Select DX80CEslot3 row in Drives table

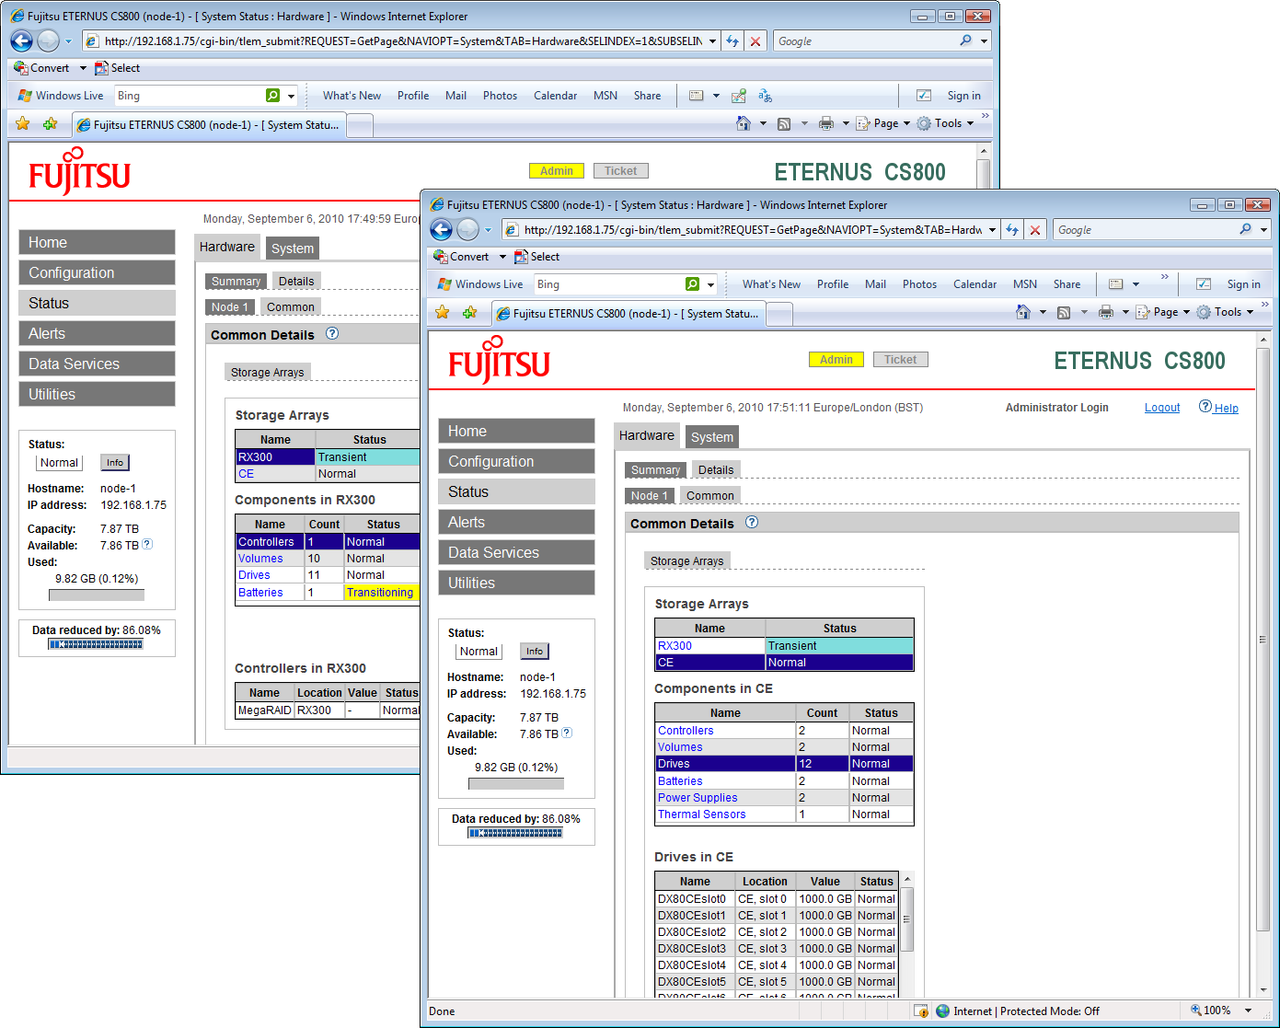[777, 948]
